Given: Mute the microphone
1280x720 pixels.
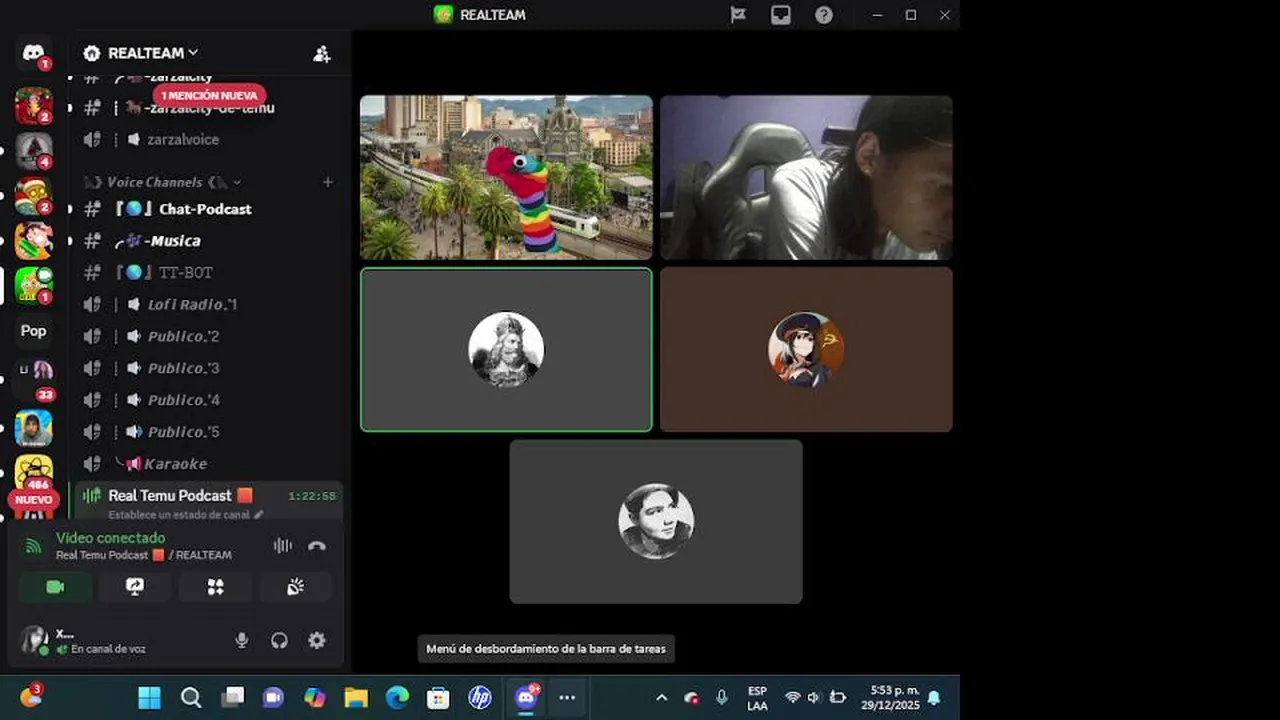Looking at the screenshot, I should 241,641.
